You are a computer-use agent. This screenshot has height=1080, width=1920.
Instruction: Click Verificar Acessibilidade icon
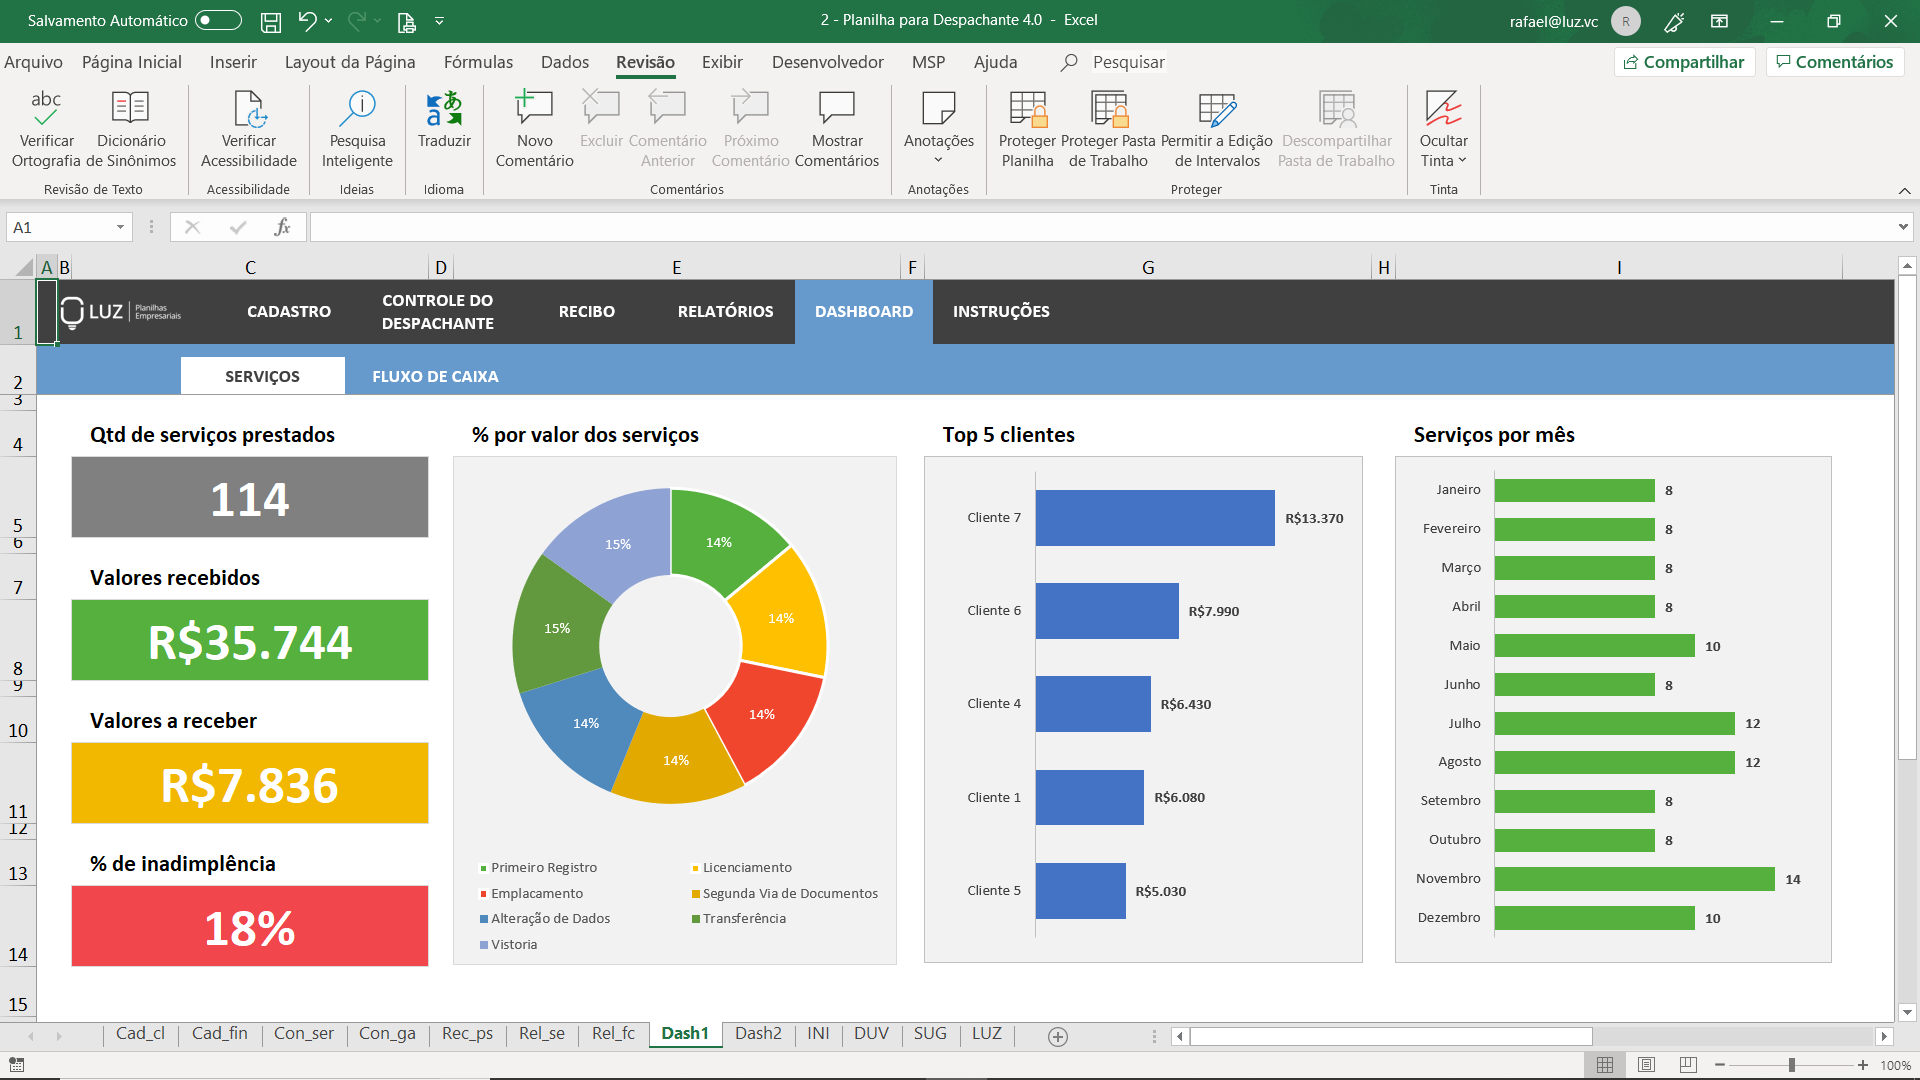pyautogui.click(x=248, y=108)
